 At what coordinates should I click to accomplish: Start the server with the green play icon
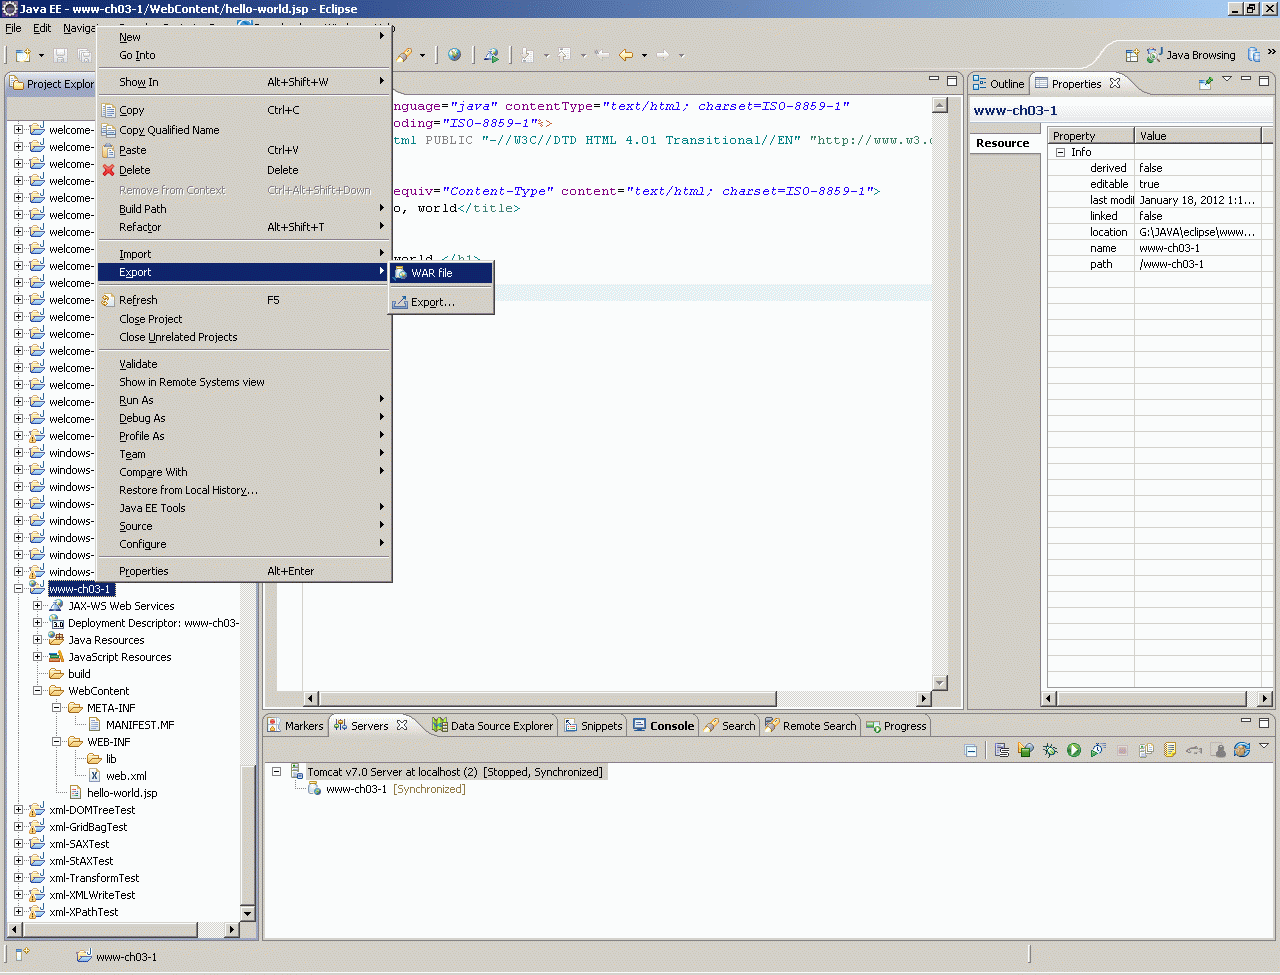pyautogui.click(x=1073, y=750)
